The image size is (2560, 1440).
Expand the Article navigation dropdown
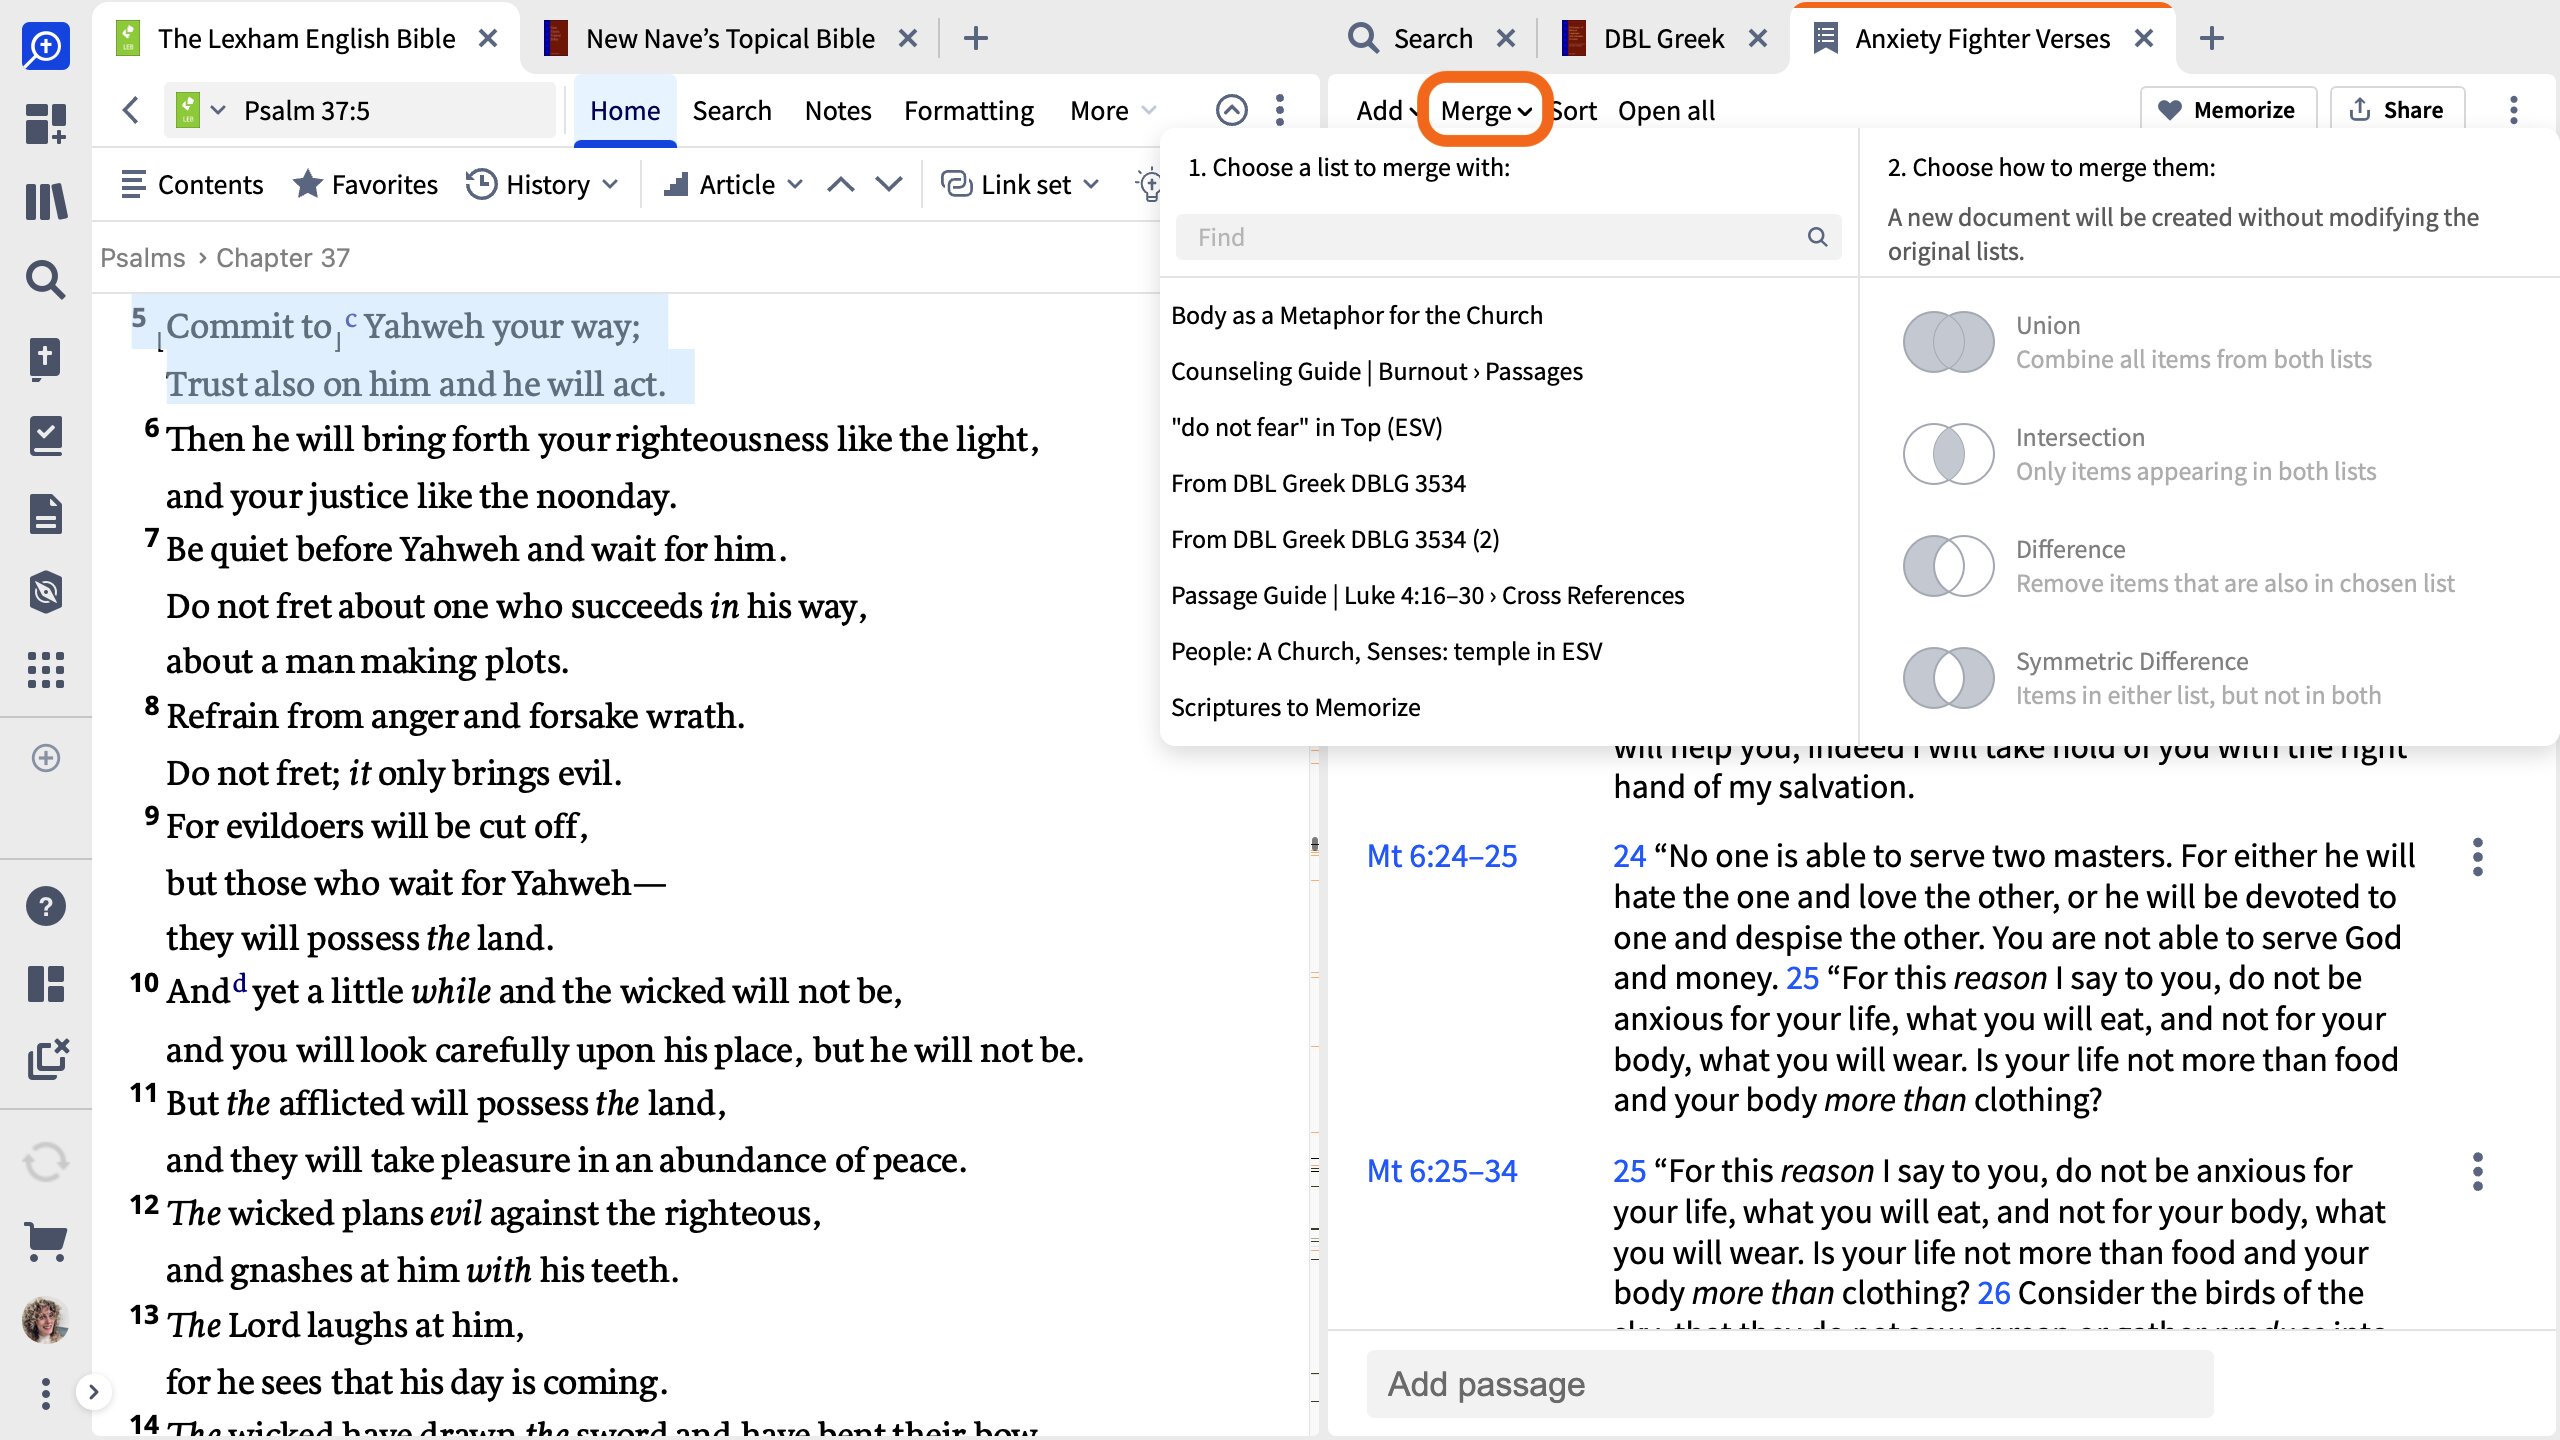(733, 185)
